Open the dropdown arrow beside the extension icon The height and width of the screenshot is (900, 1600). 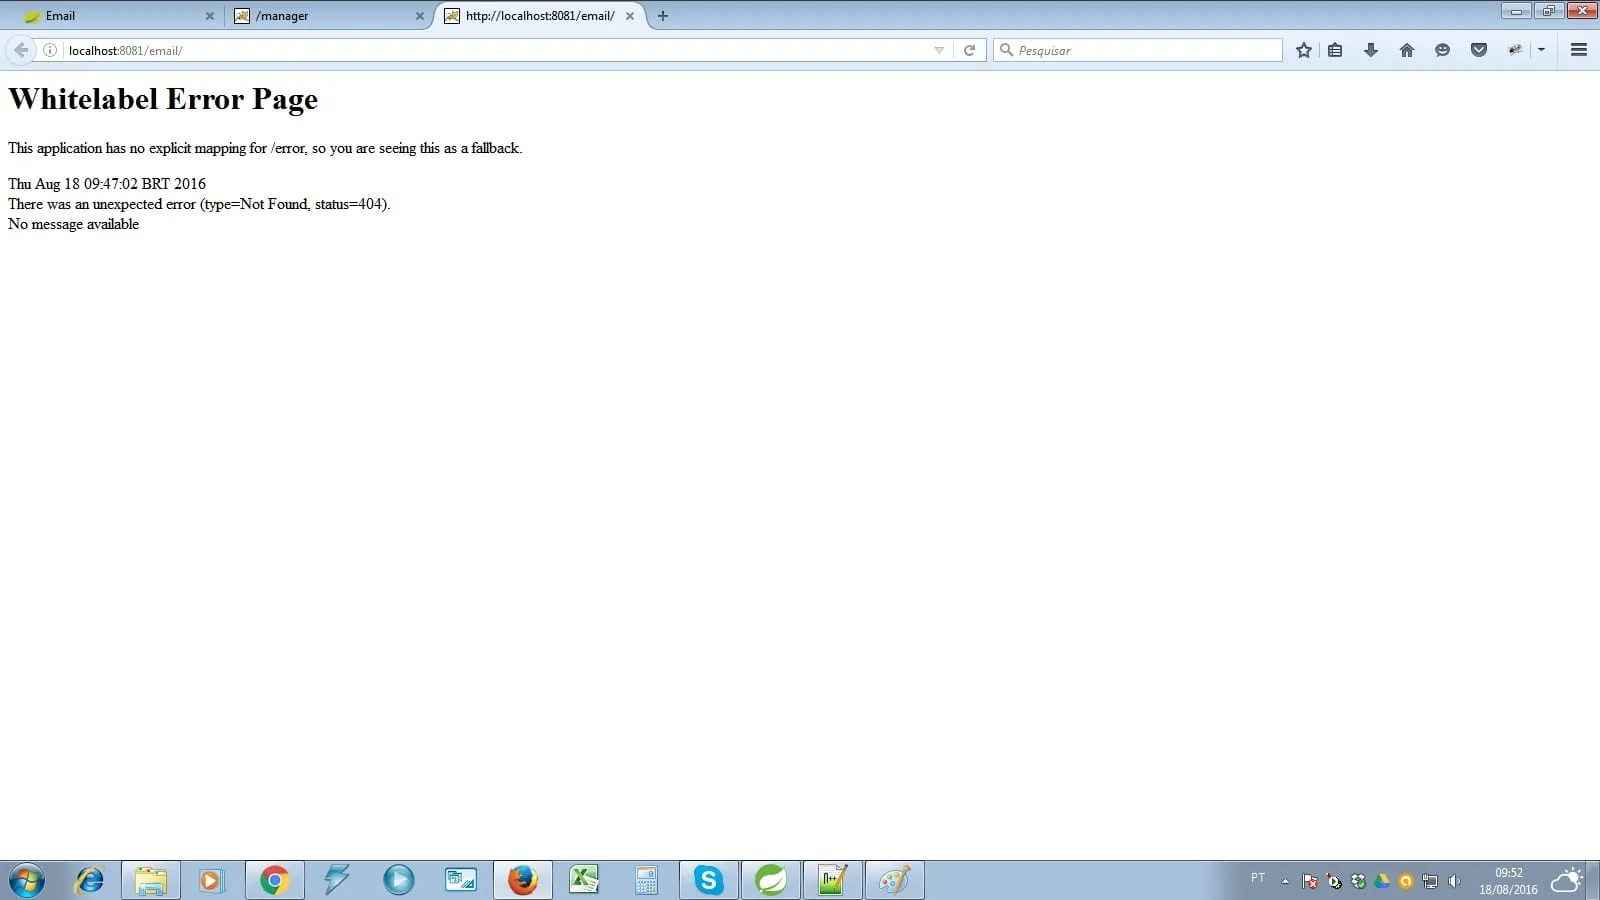point(1541,50)
